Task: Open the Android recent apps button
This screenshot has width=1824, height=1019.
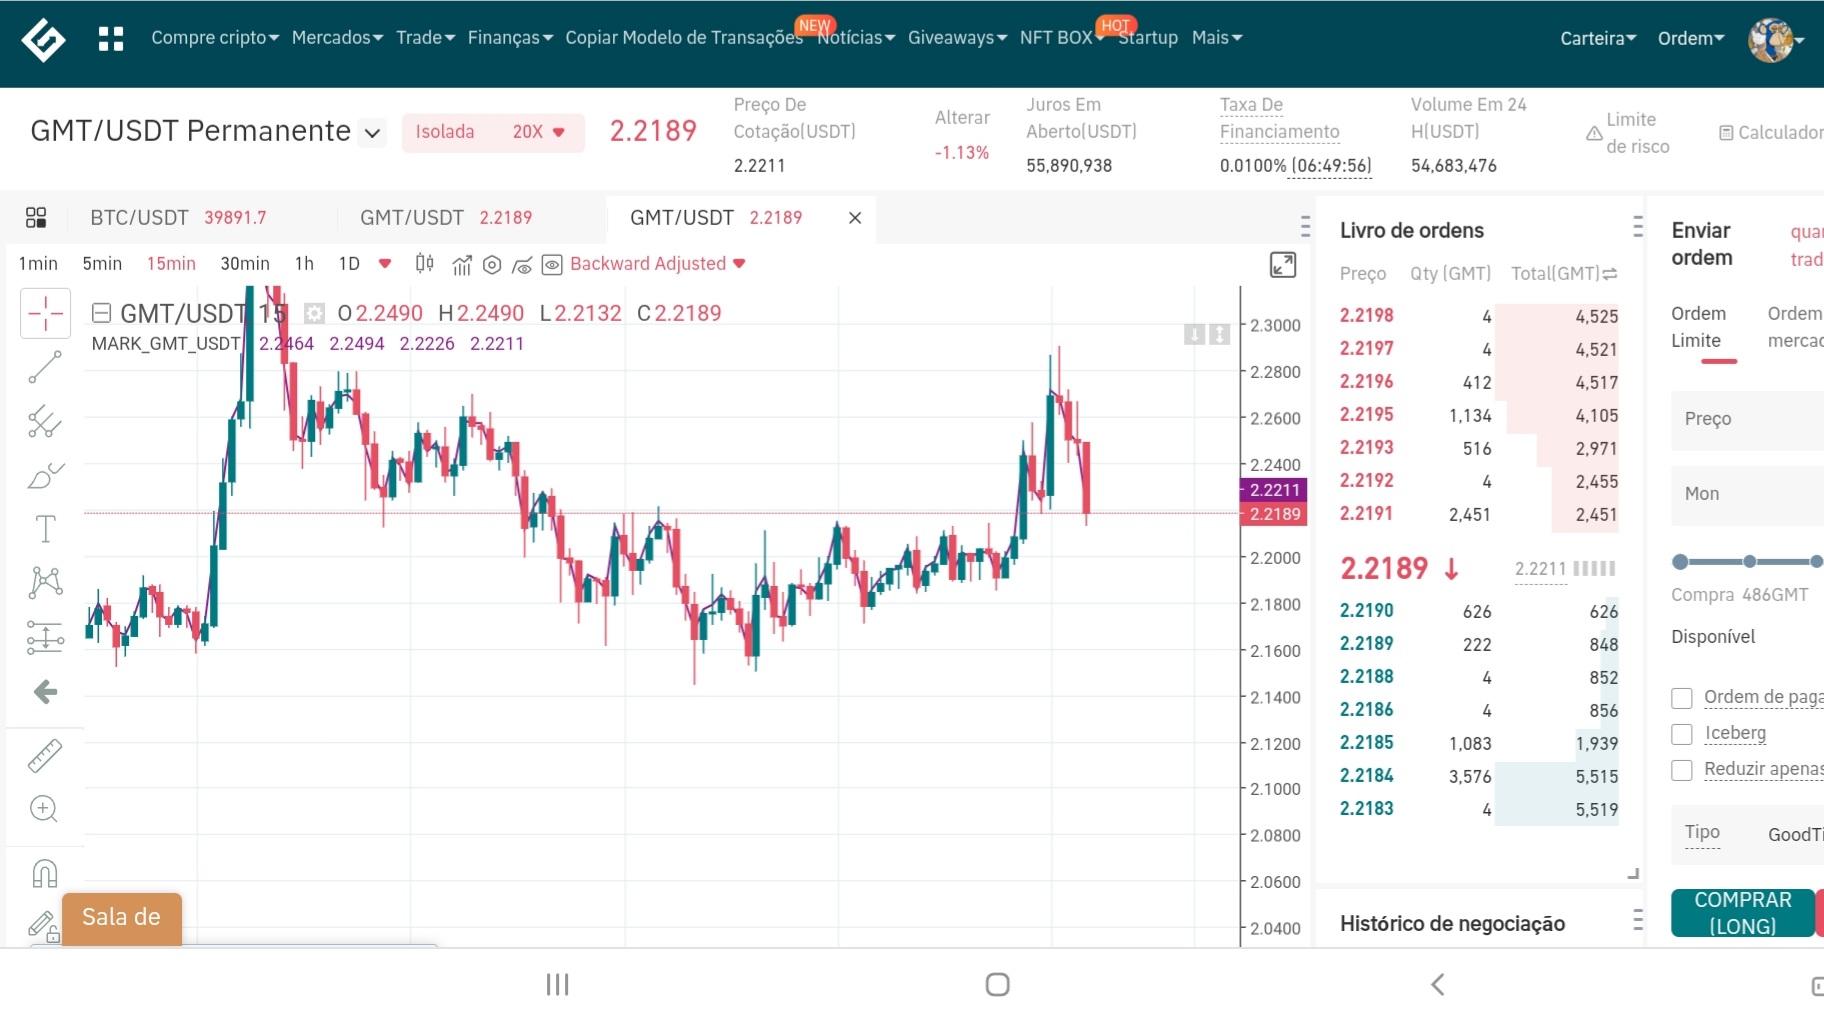Action: pos(557,985)
